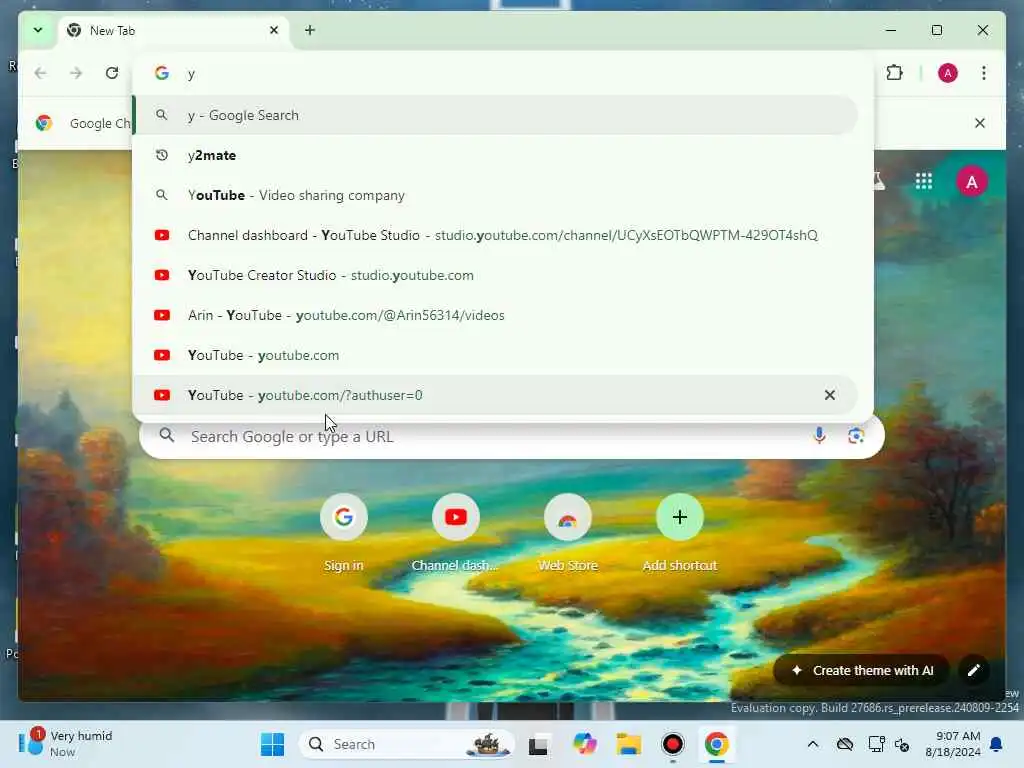Click Create theme with AI
Screen dimensions: 1024x768
tap(862, 670)
